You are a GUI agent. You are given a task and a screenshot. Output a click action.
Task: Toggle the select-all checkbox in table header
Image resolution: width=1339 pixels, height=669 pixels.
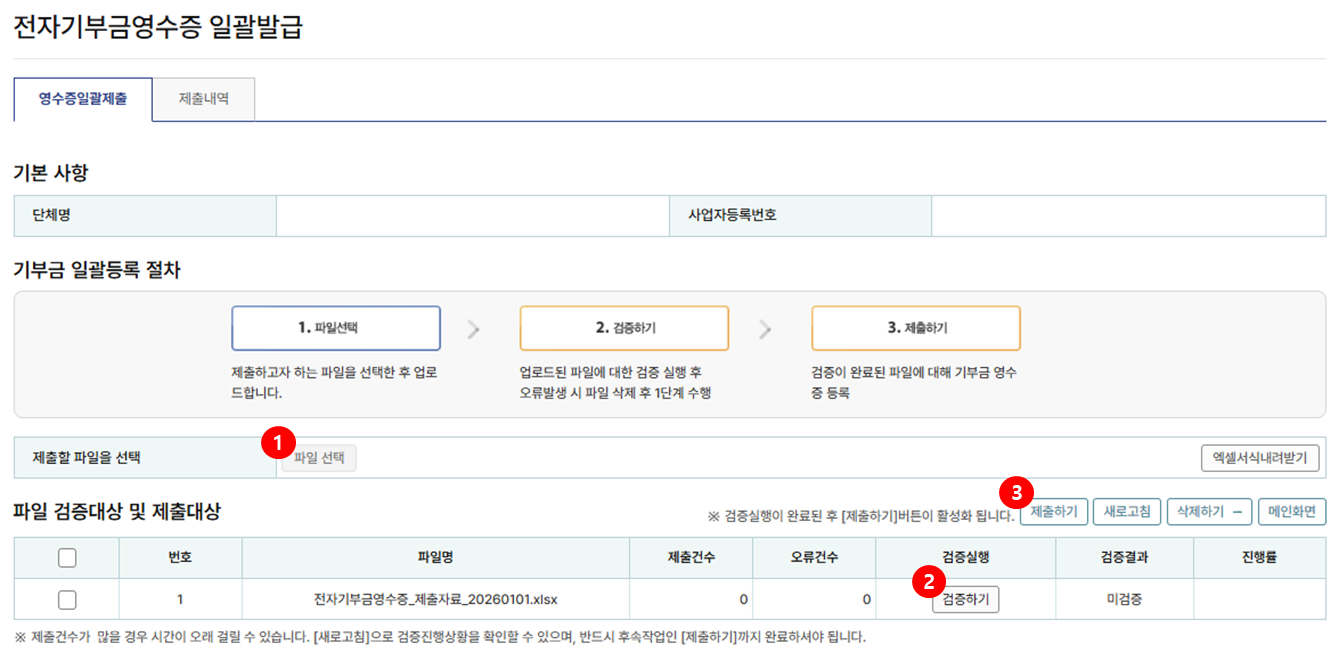67,558
